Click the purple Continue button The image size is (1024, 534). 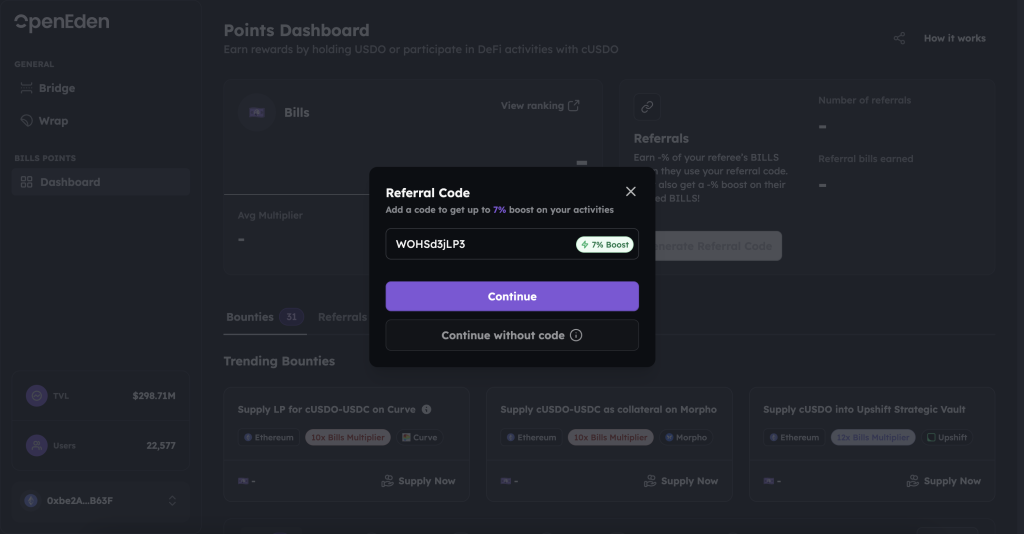(x=512, y=296)
